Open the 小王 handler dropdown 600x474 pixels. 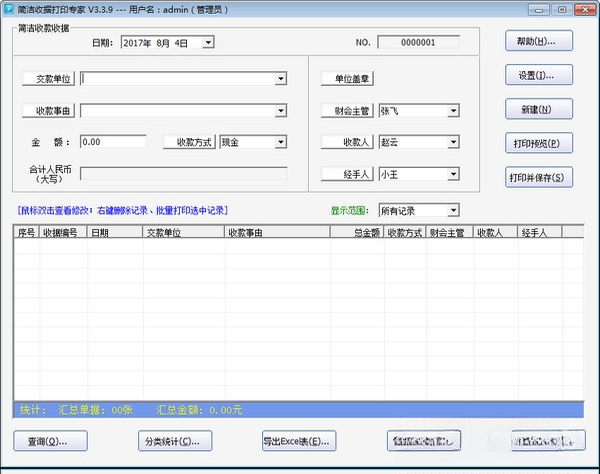(453, 174)
